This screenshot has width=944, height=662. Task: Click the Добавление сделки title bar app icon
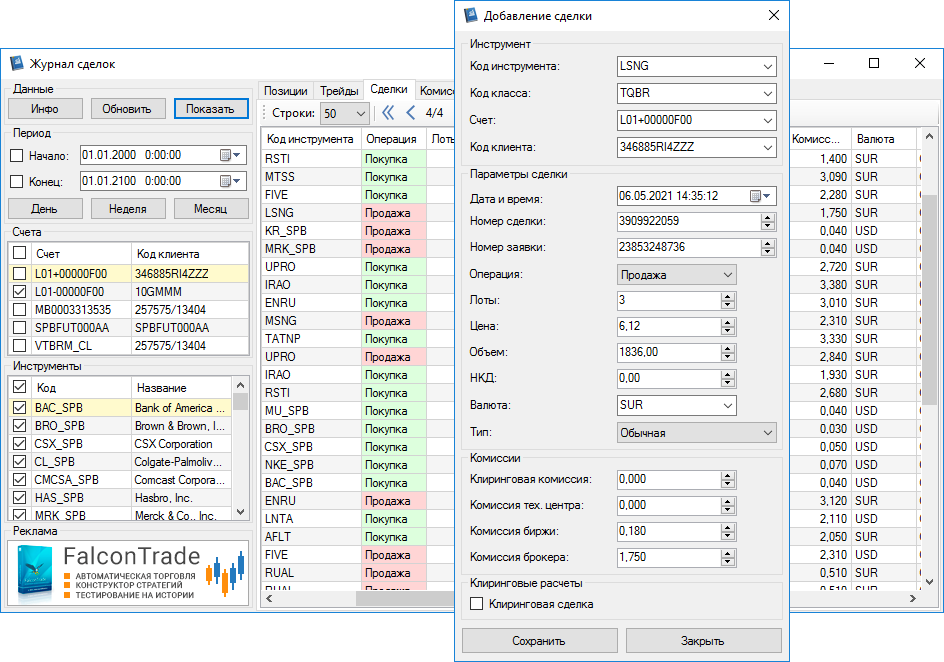pyautogui.click(x=471, y=16)
